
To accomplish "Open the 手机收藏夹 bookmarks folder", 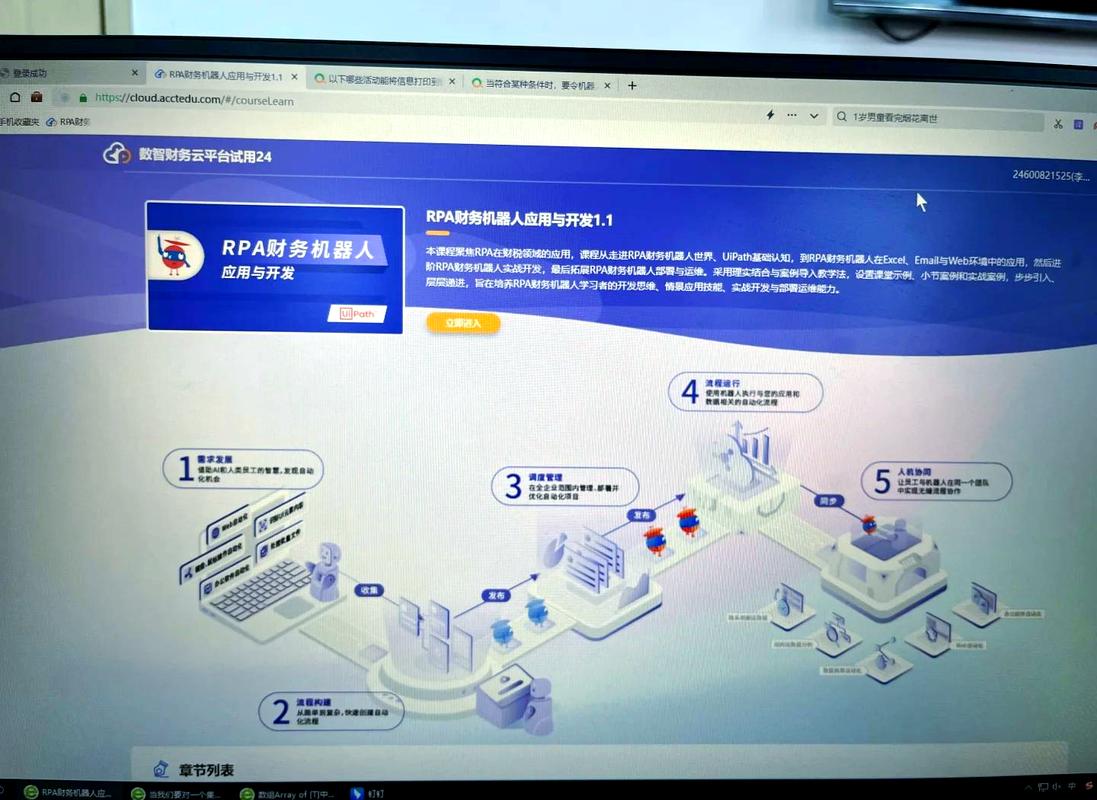I will [x=20, y=122].
